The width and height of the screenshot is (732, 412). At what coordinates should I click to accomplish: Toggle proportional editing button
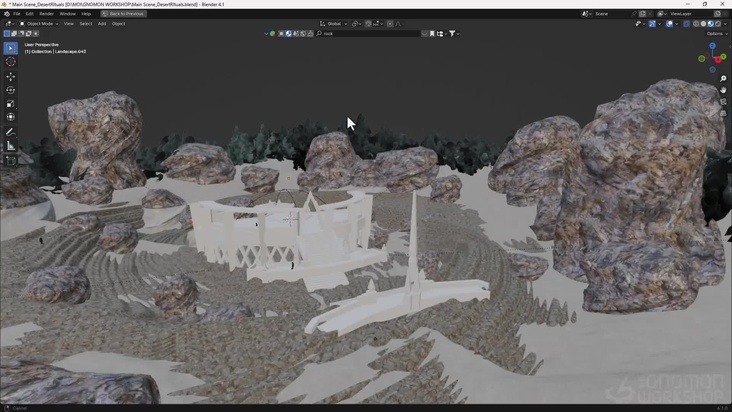click(390, 23)
